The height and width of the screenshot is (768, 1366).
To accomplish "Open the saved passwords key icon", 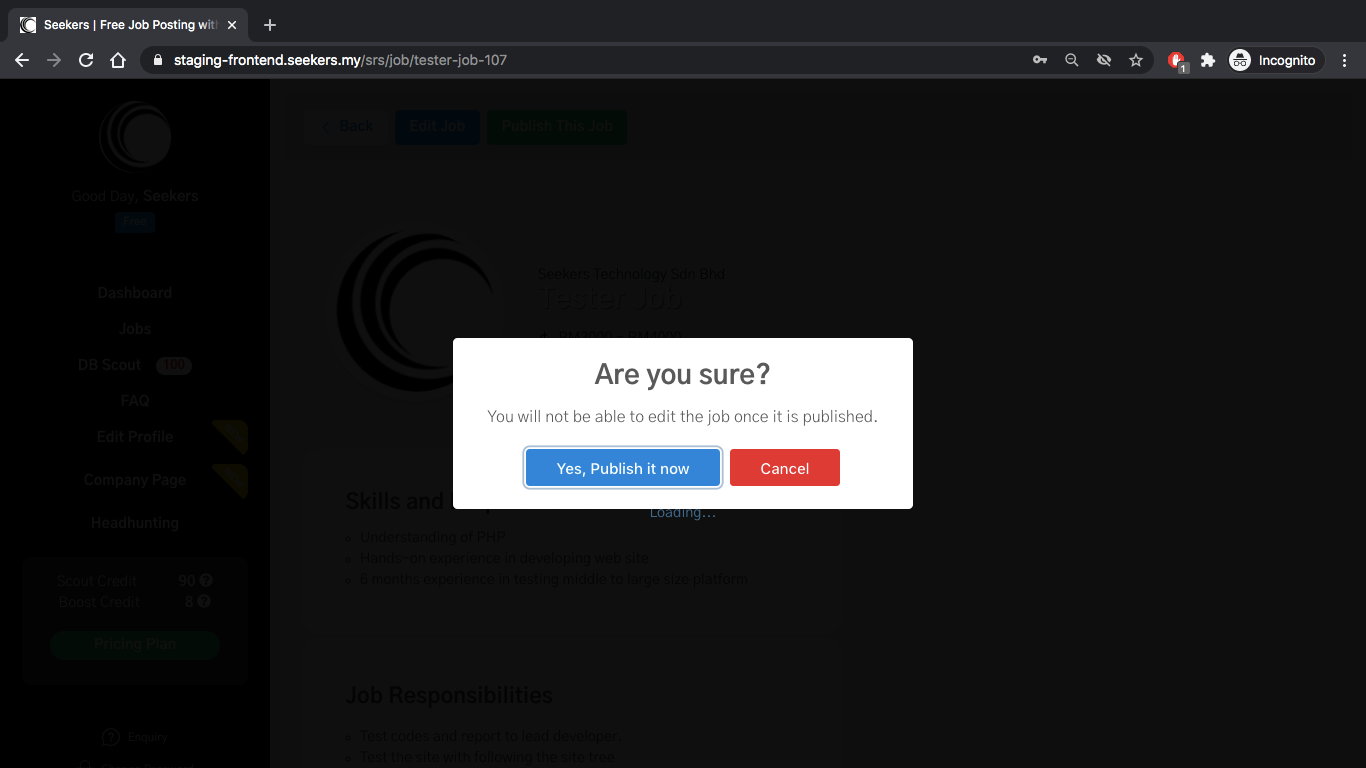I will click(x=1040, y=60).
